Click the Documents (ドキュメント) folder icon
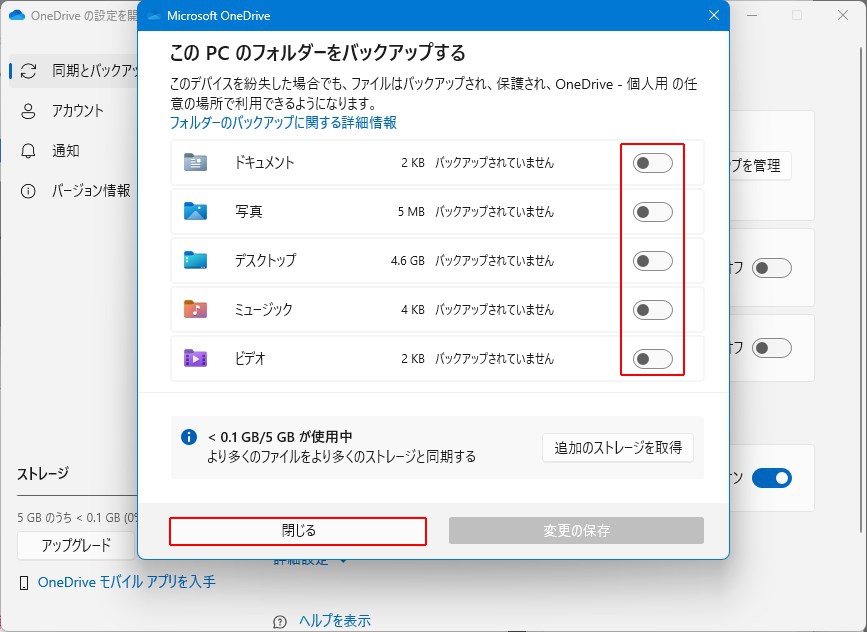 coord(195,163)
